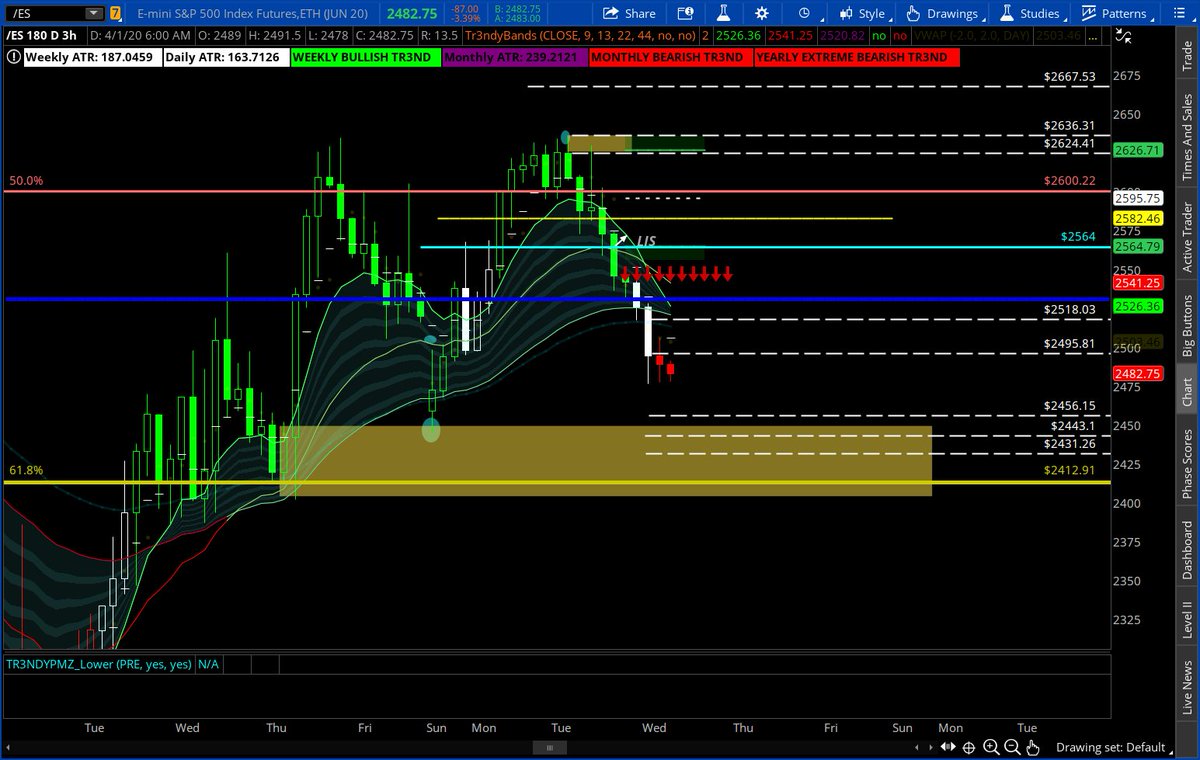This screenshot has width=1200, height=760.
Task: Click the TR3NDYPMZ_Lower study label
Action: 99,664
